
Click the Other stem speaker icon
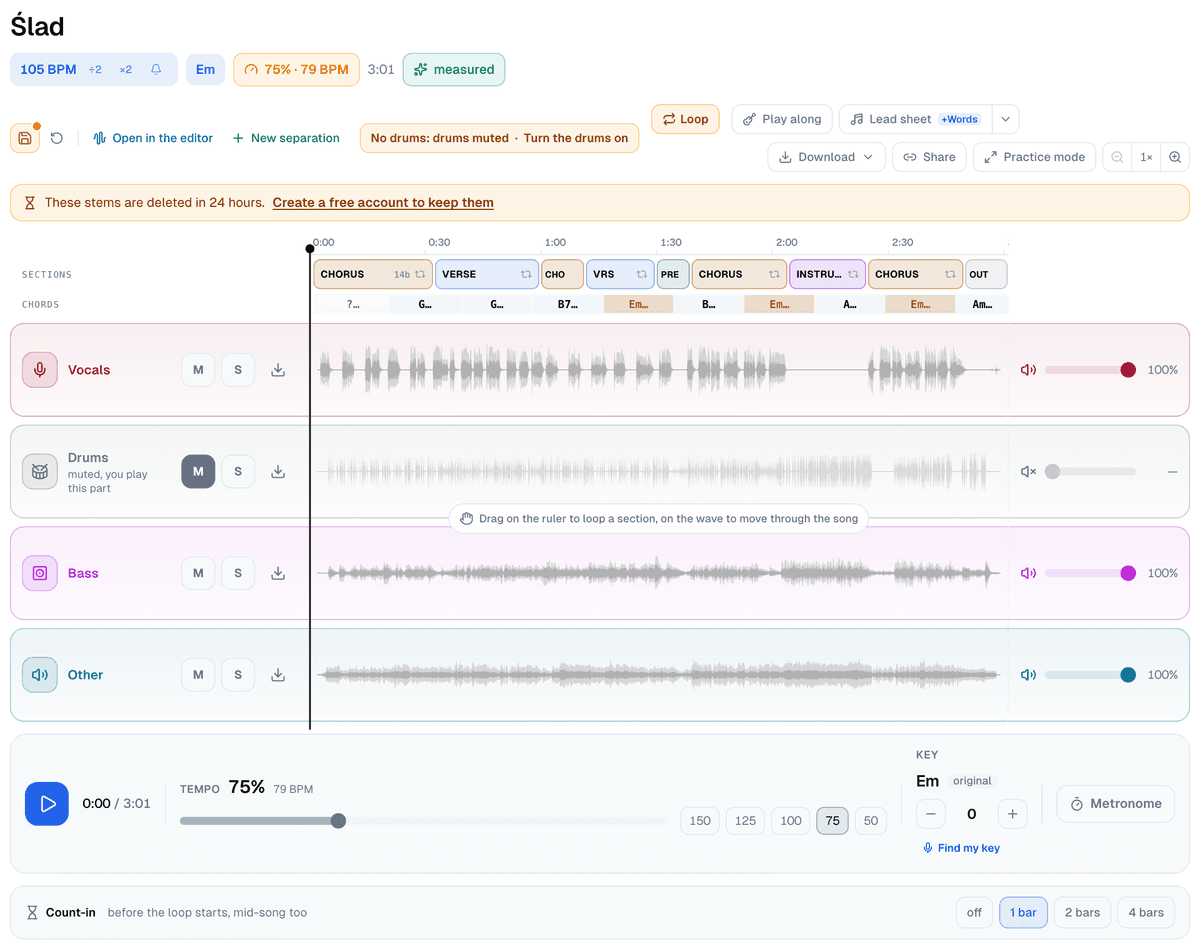click(40, 675)
